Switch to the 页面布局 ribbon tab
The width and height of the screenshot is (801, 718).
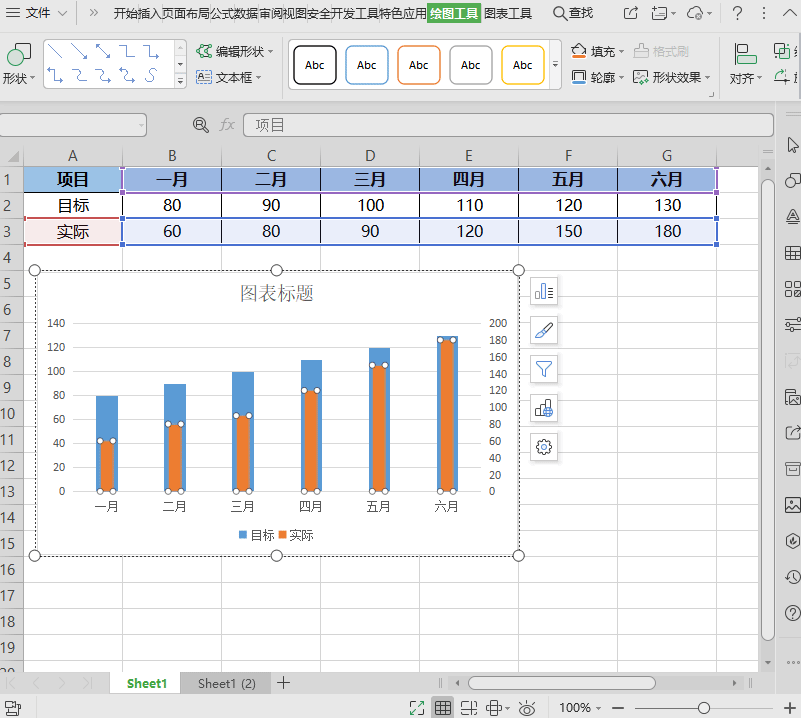click(185, 13)
